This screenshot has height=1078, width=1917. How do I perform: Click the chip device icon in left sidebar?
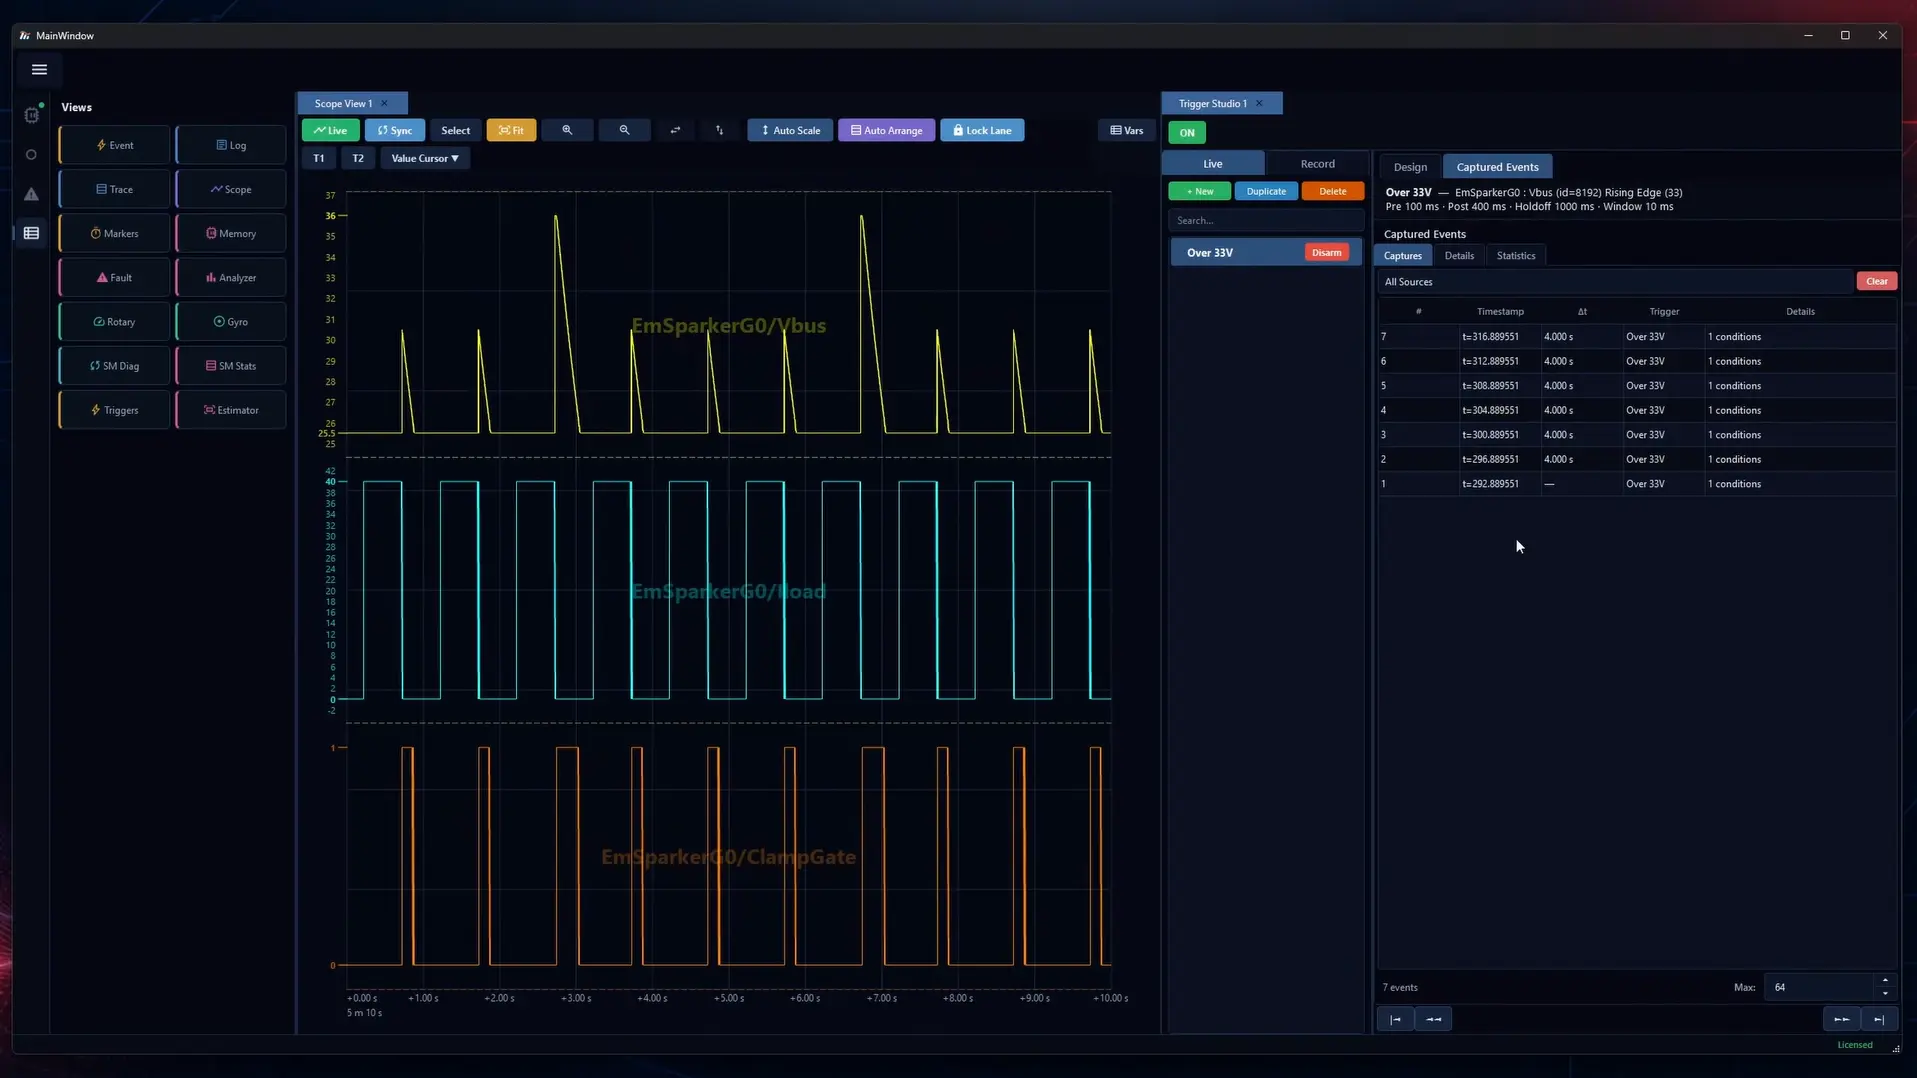pyautogui.click(x=31, y=115)
